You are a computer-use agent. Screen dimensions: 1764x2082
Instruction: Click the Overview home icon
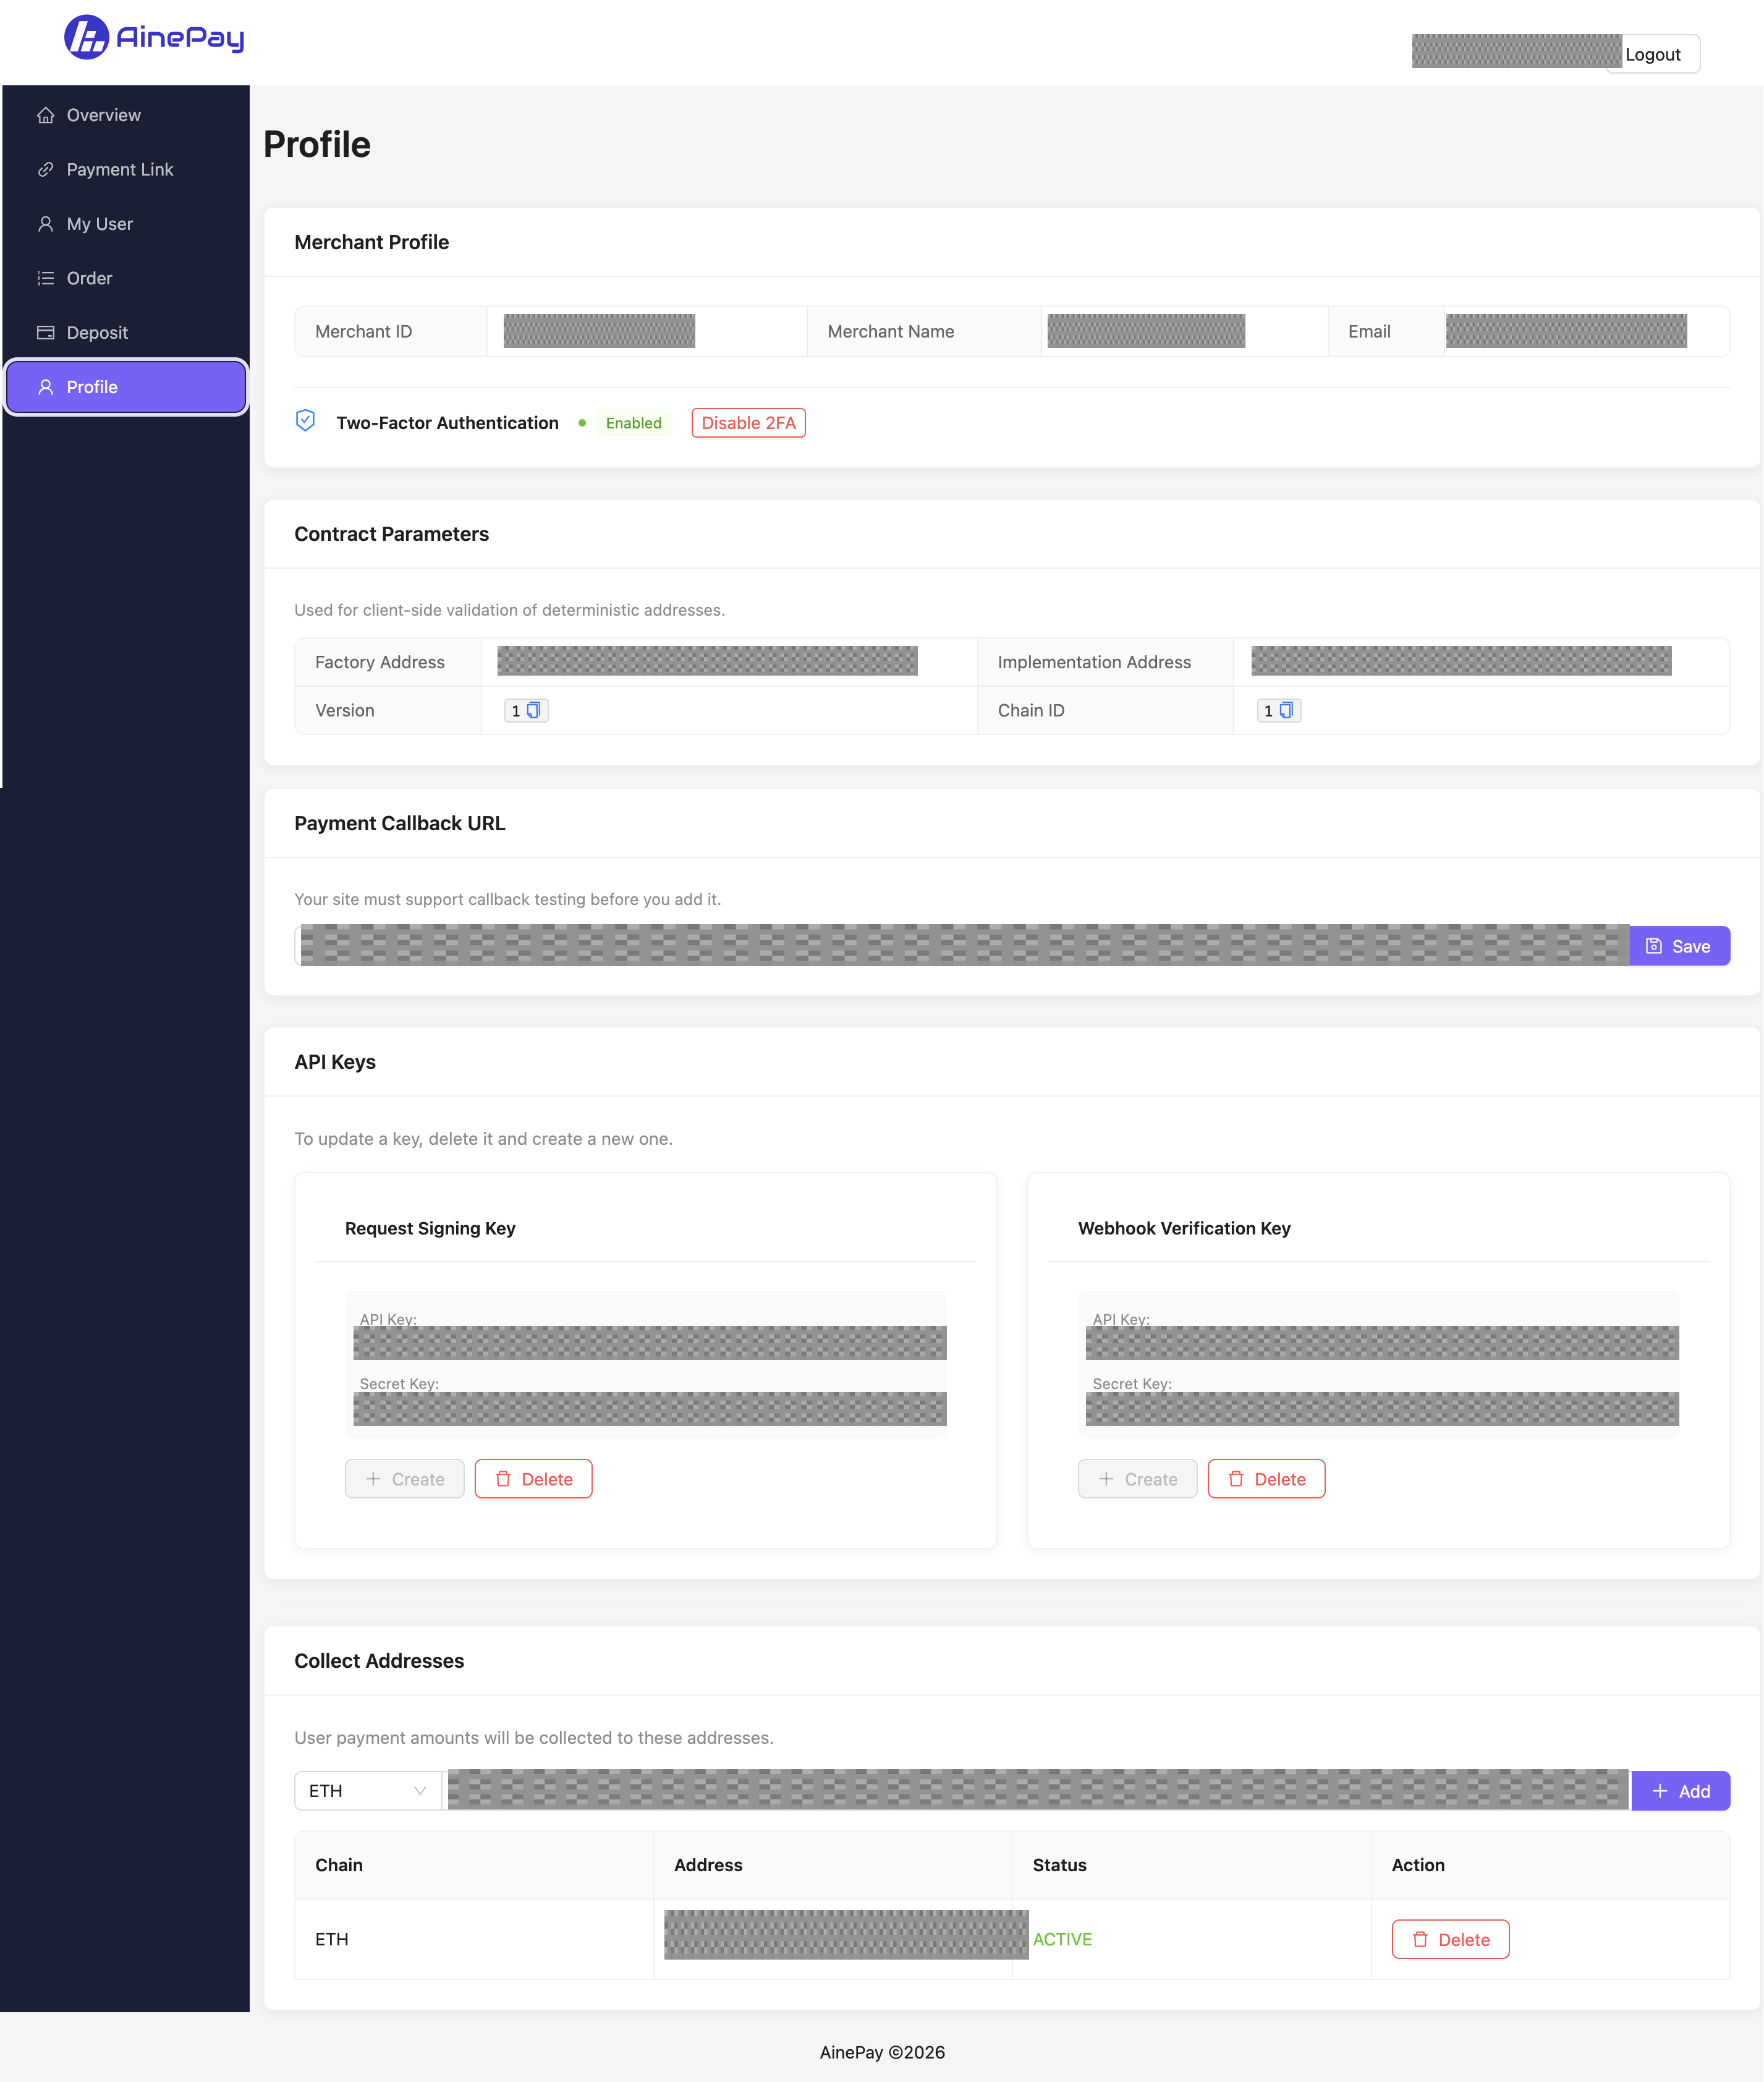(x=45, y=115)
